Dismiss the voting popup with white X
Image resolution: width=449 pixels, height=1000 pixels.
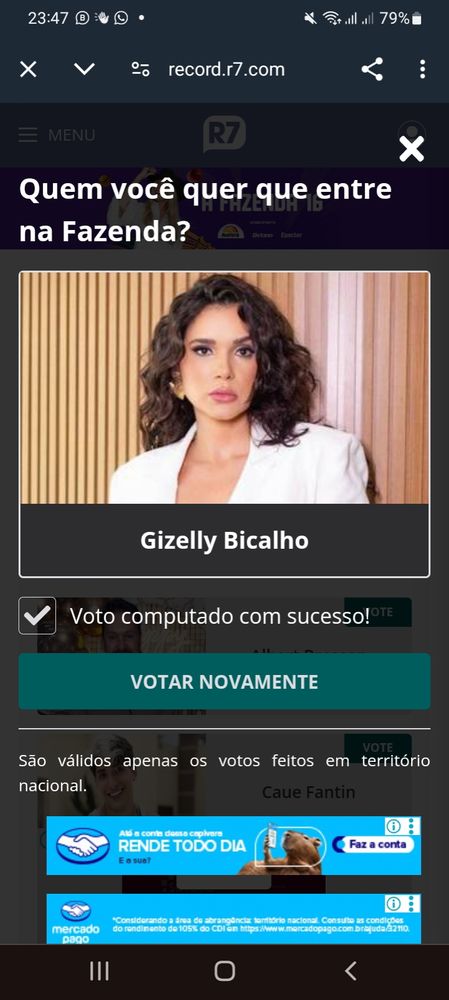[x=411, y=149]
